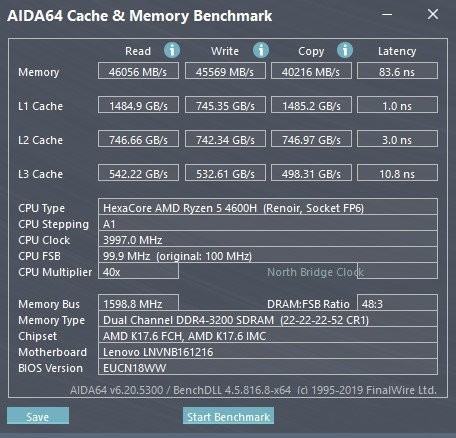Click the info icon next to Write
The width and height of the screenshot is (456, 438).
click(261, 50)
